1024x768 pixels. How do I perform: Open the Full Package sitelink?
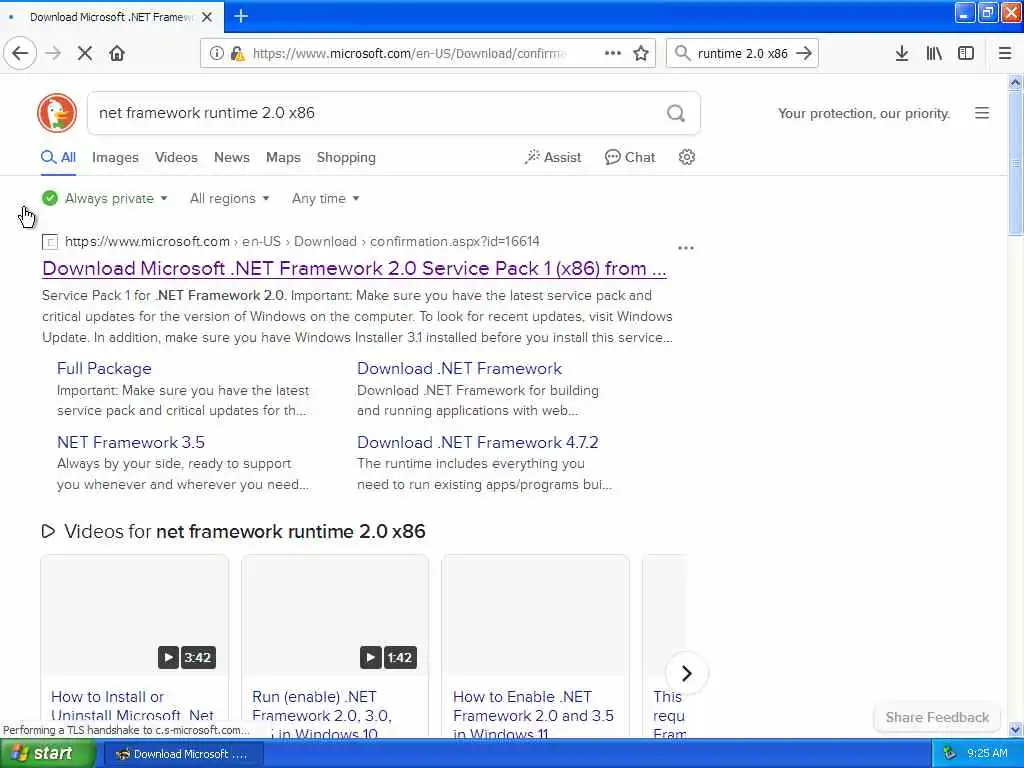pos(104,368)
